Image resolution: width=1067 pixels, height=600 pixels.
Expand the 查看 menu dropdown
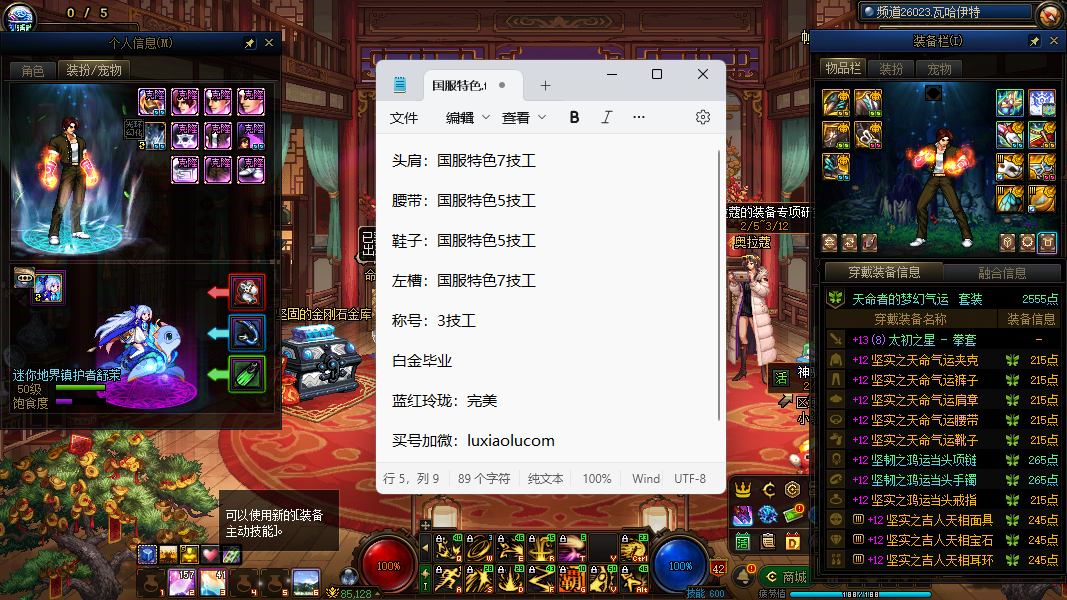coord(524,117)
